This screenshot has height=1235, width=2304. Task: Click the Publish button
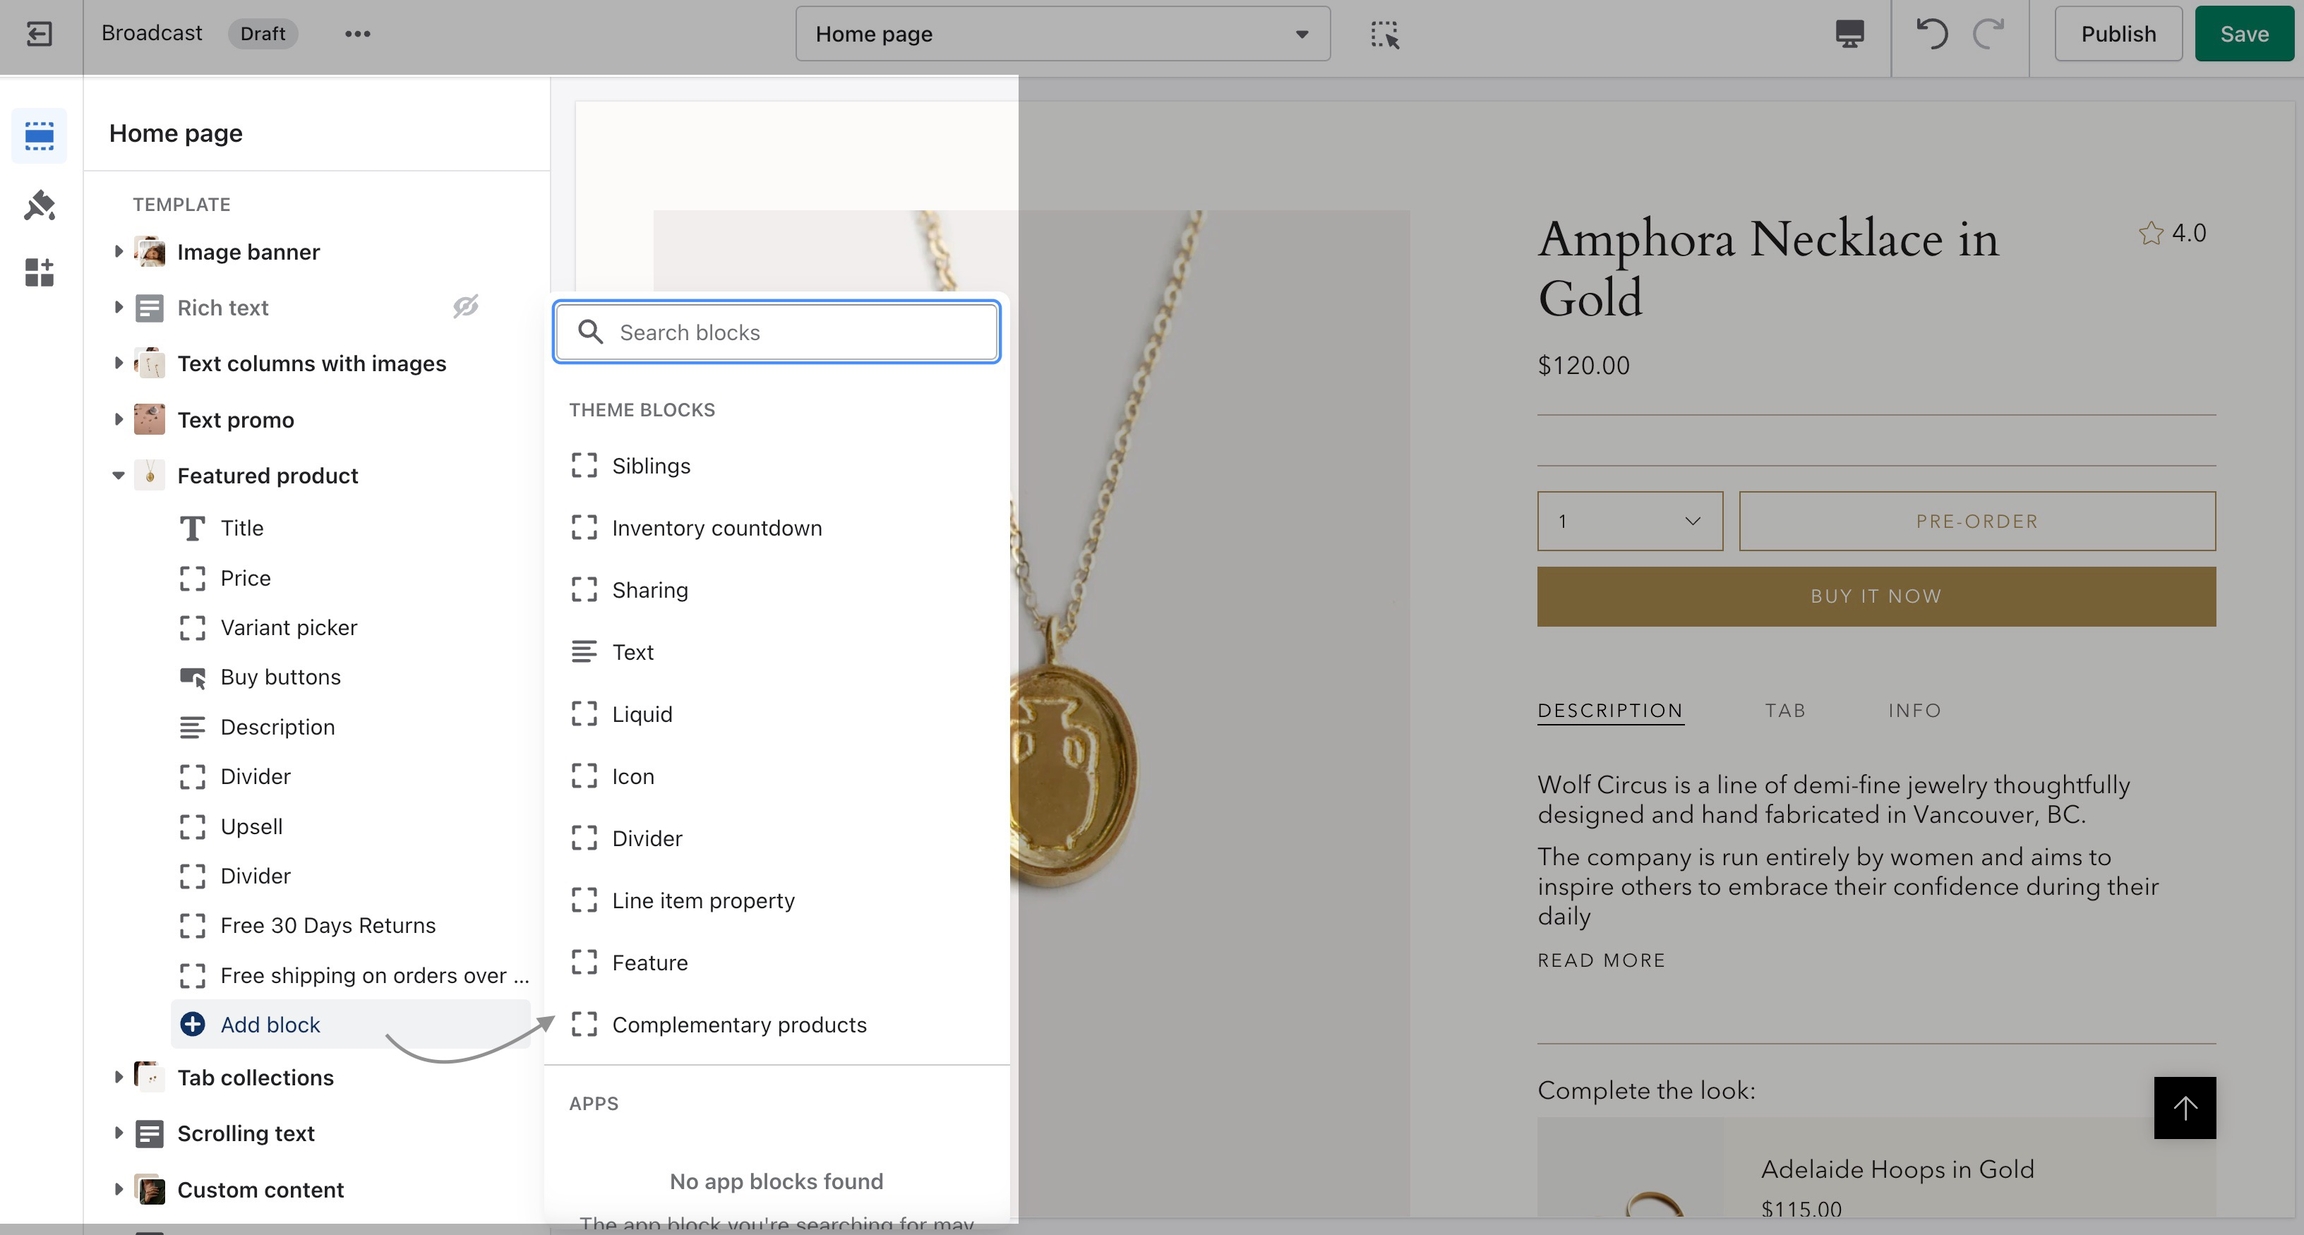(x=2118, y=34)
